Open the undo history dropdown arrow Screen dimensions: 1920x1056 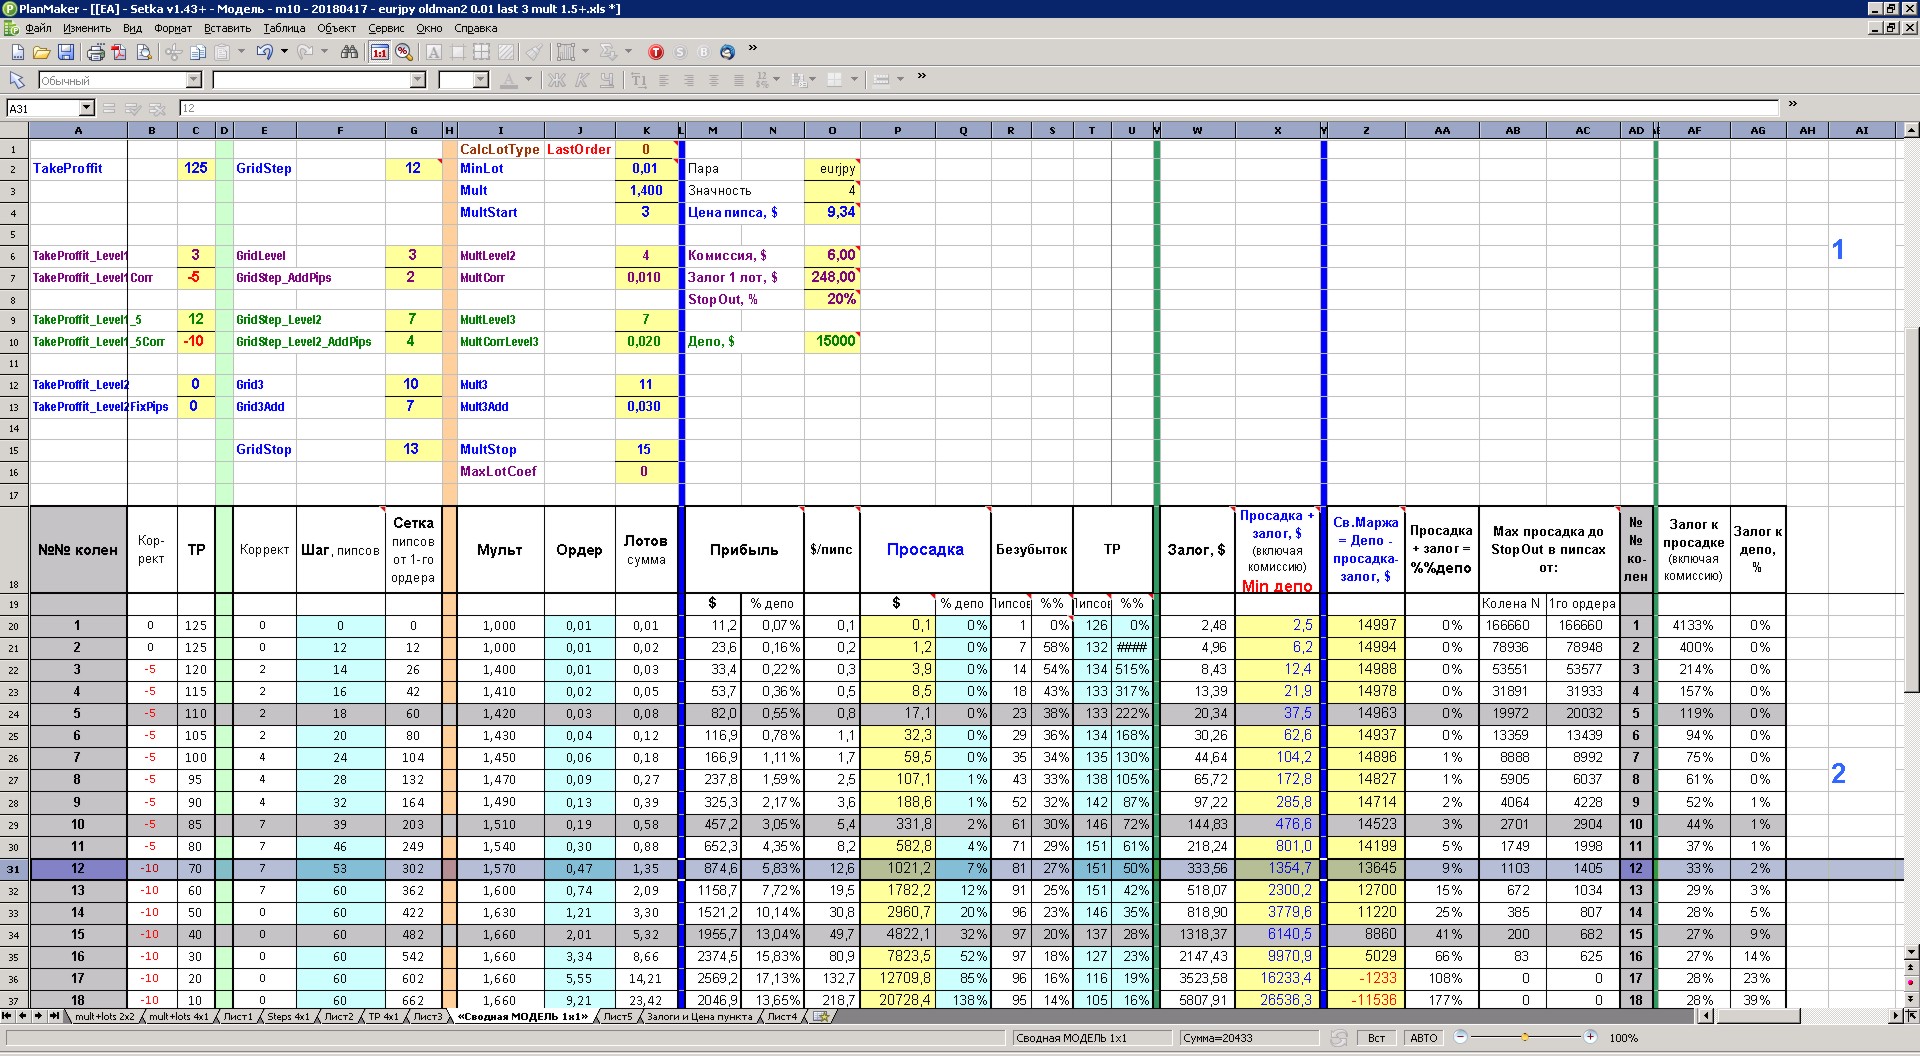click(284, 52)
